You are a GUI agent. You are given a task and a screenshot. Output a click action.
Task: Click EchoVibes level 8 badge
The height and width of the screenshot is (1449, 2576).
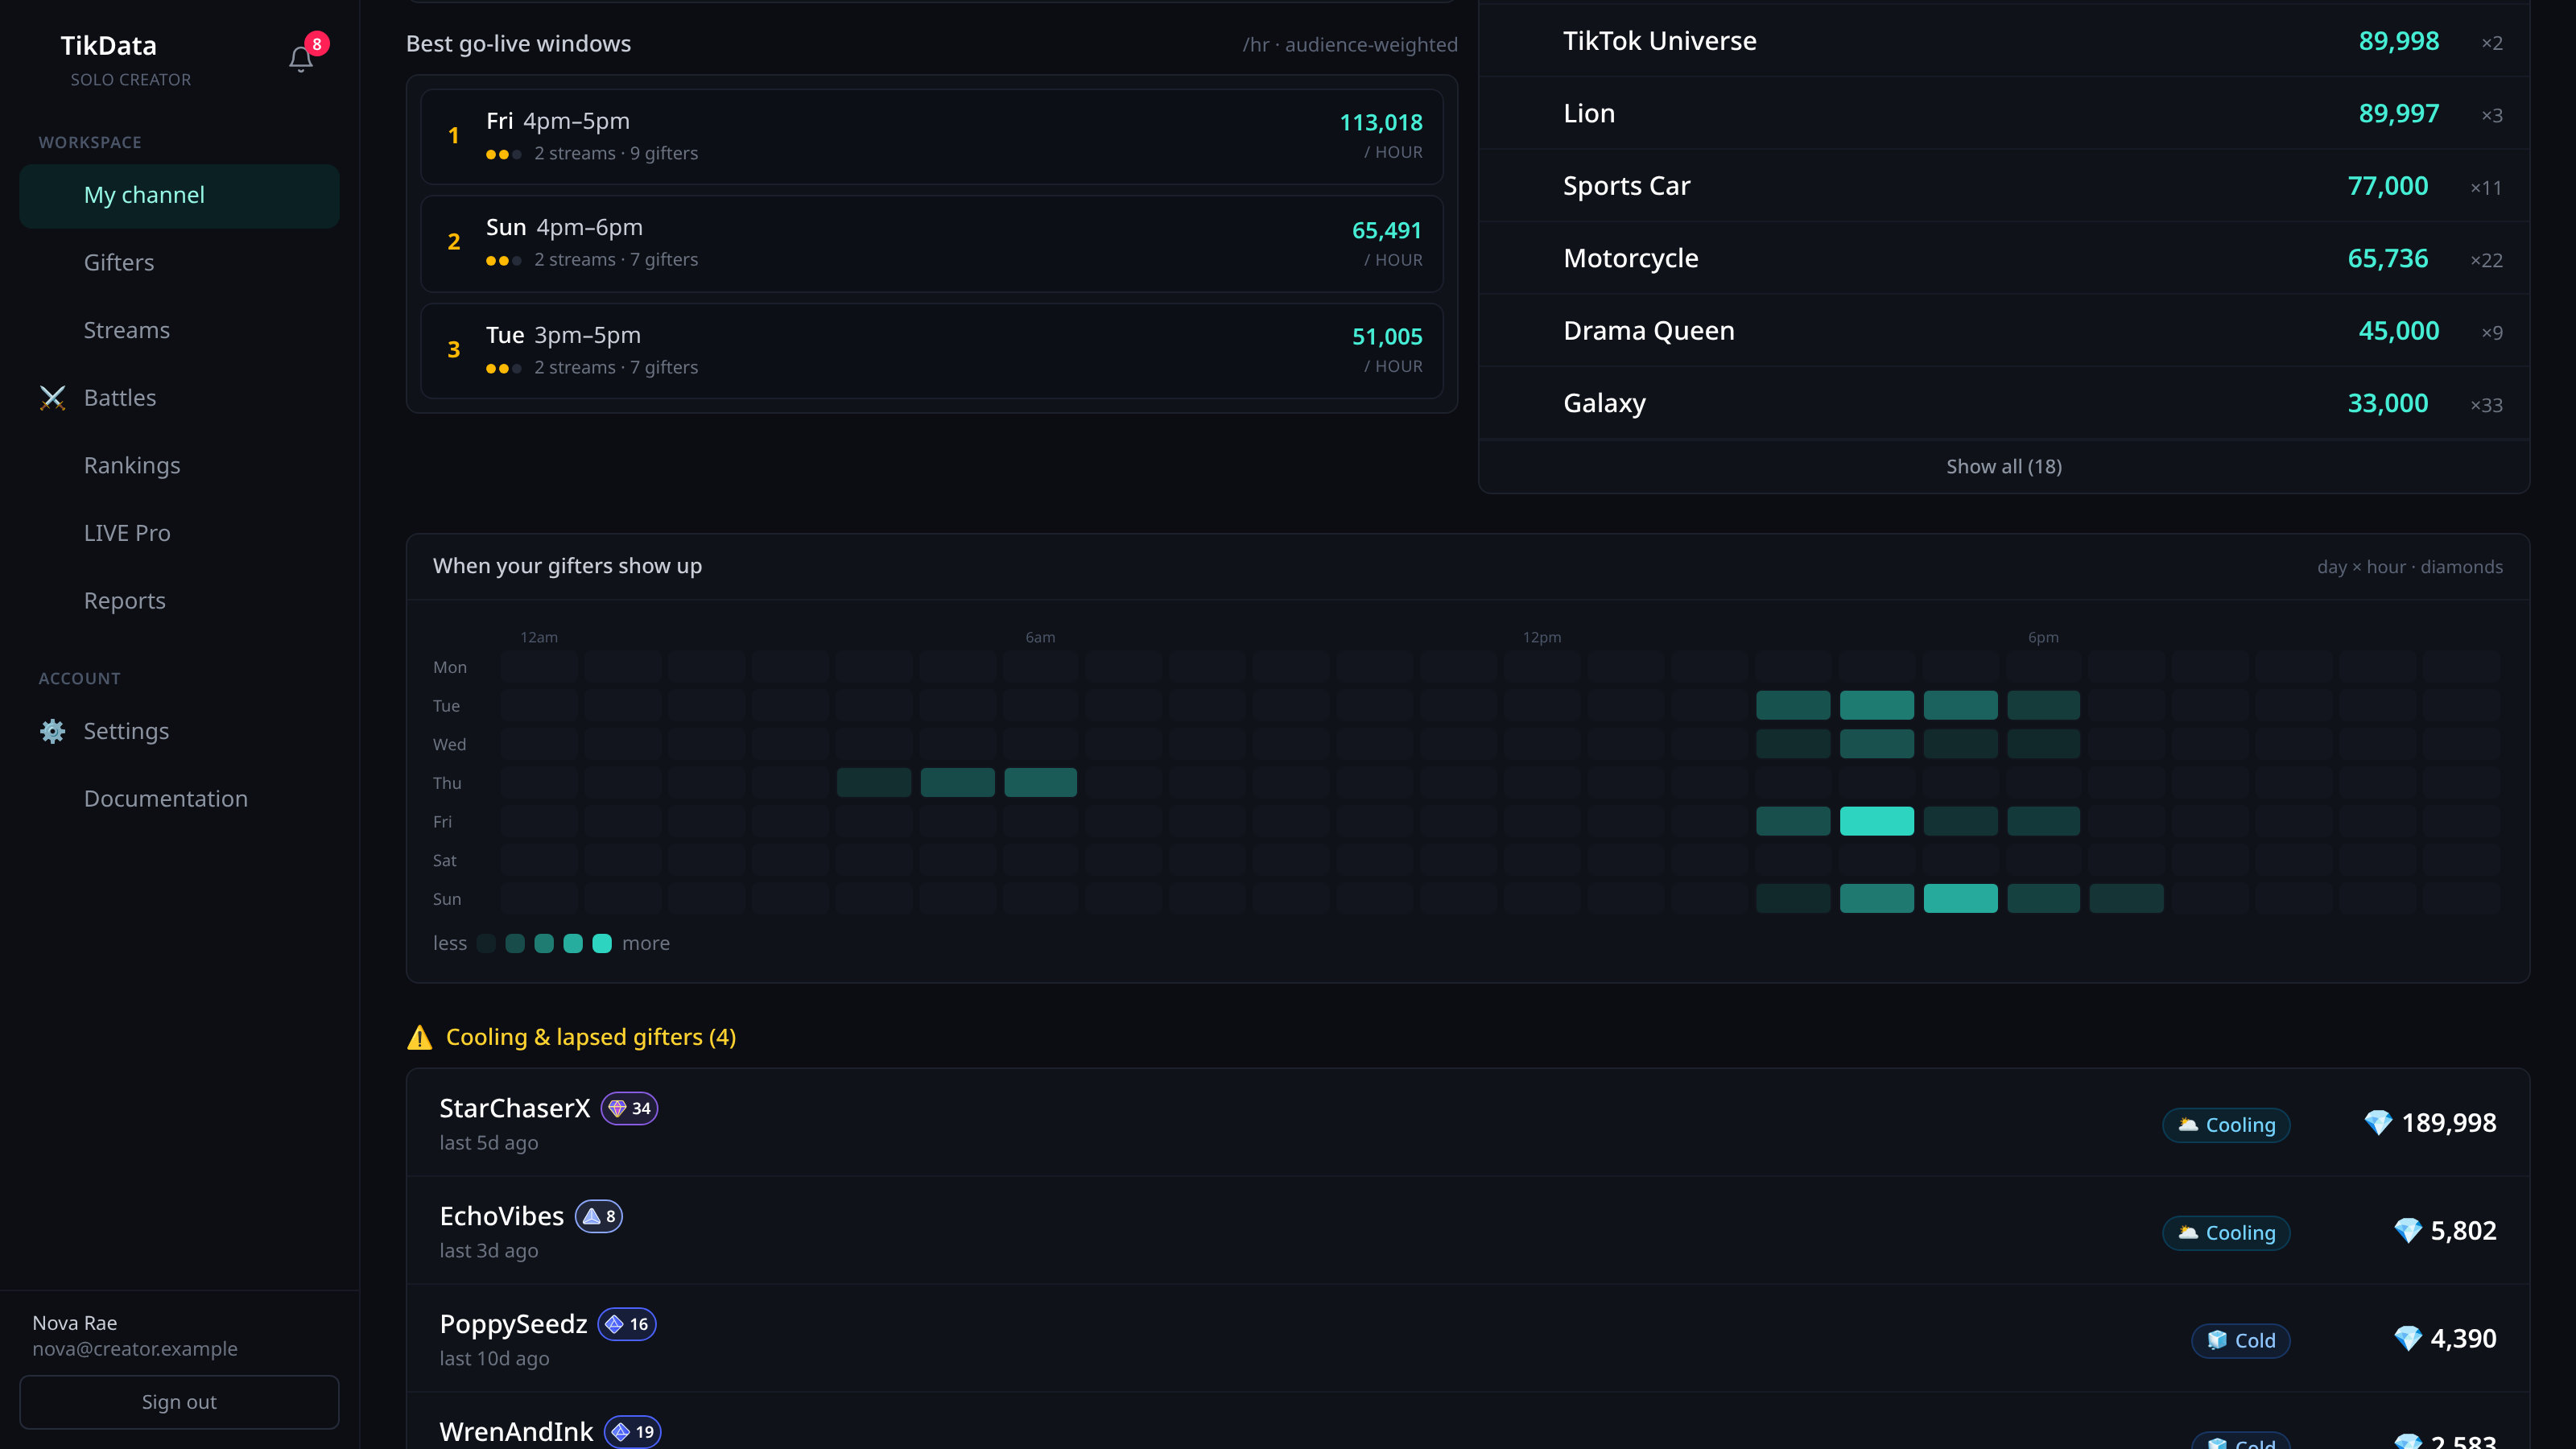coord(599,1216)
